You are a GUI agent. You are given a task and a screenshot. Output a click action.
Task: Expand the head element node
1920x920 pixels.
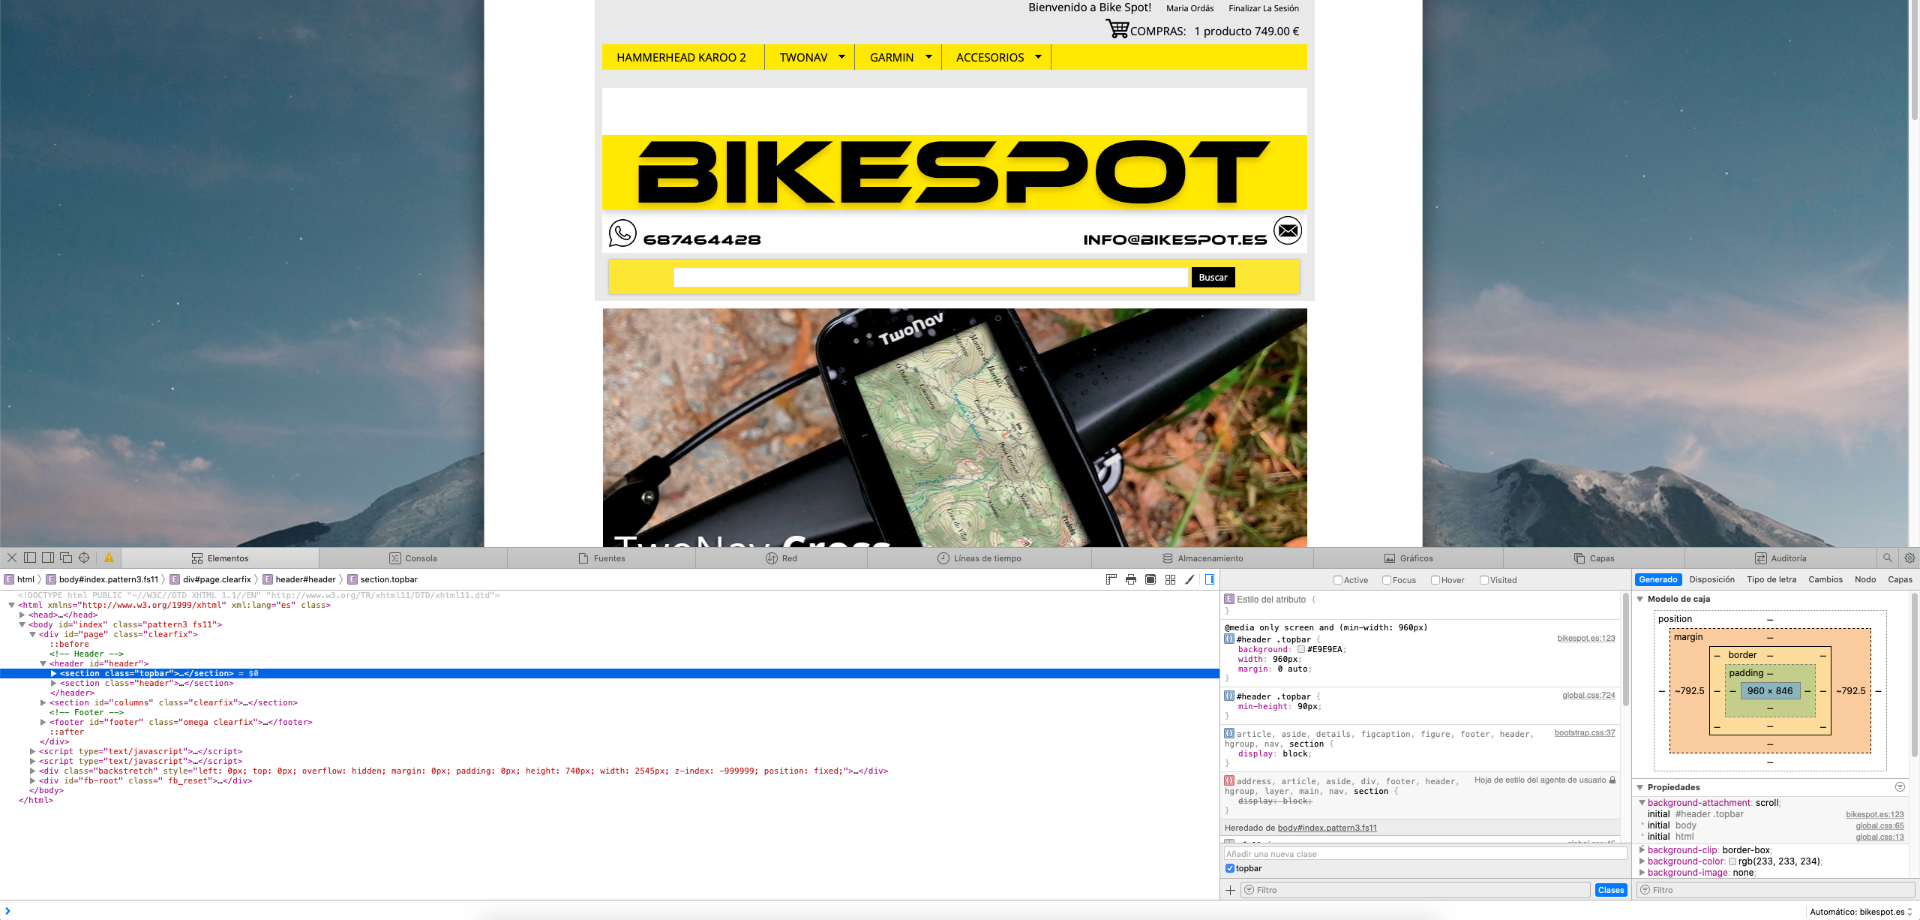pos(22,615)
